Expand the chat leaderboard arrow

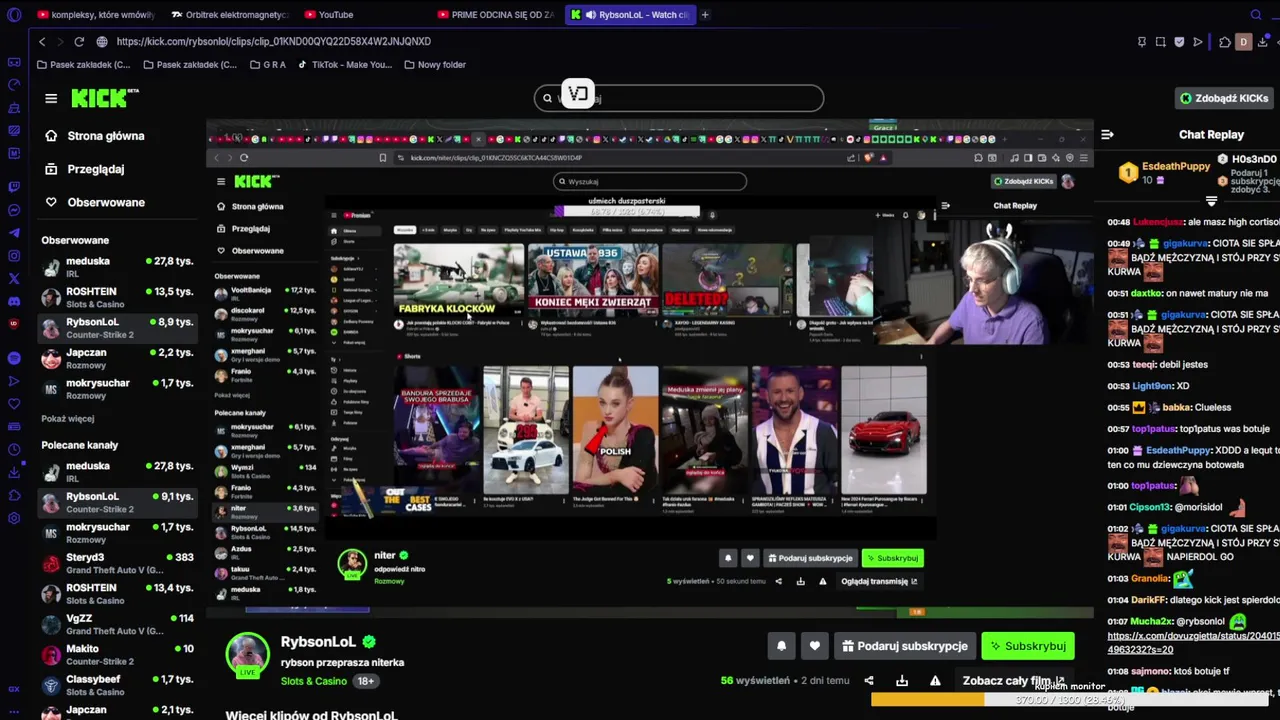tap(1211, 201)
